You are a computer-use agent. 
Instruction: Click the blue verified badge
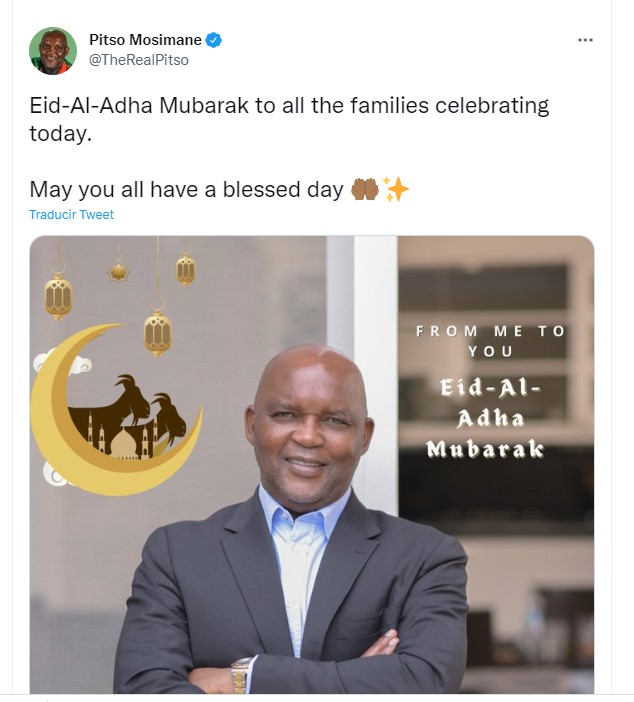coord(214,40)
